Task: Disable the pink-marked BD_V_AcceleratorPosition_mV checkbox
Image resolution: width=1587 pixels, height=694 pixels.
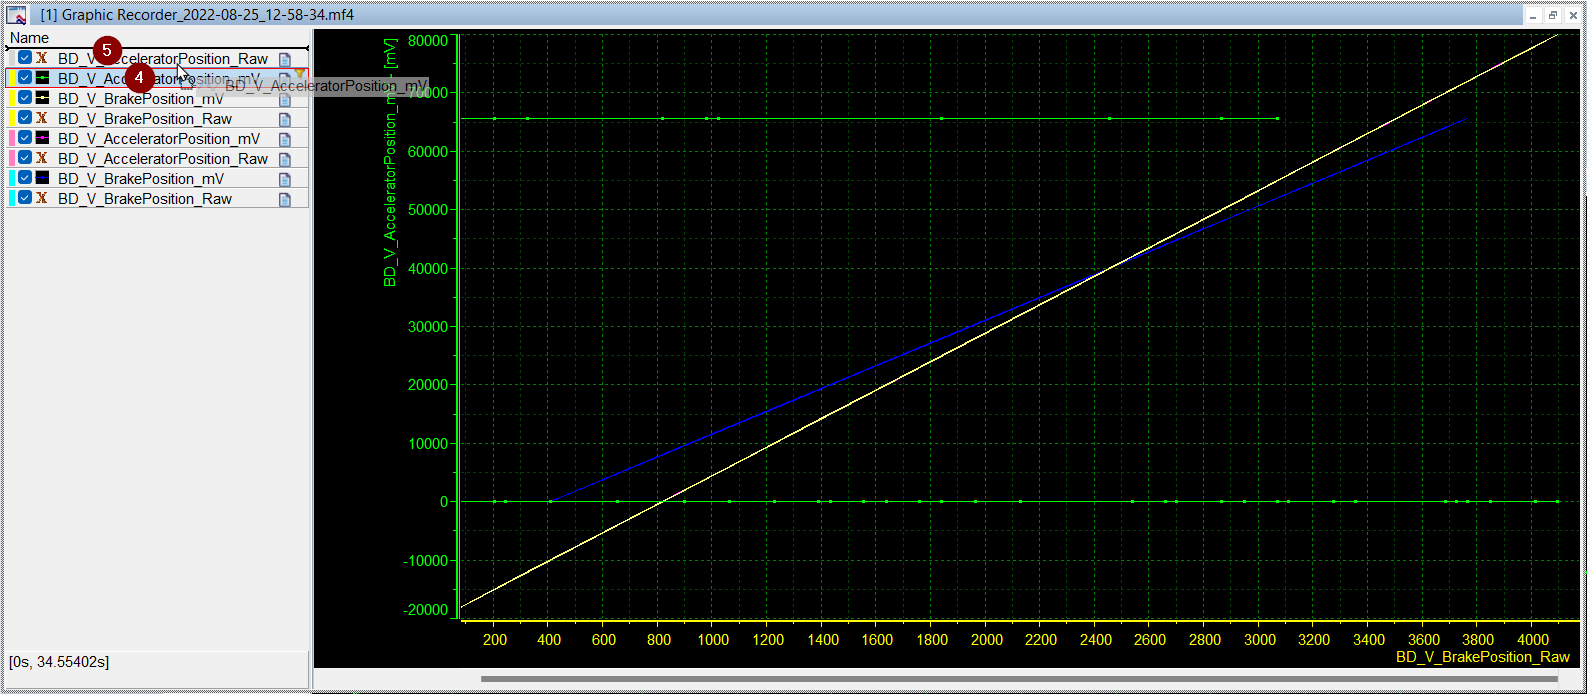Action: 25,139
